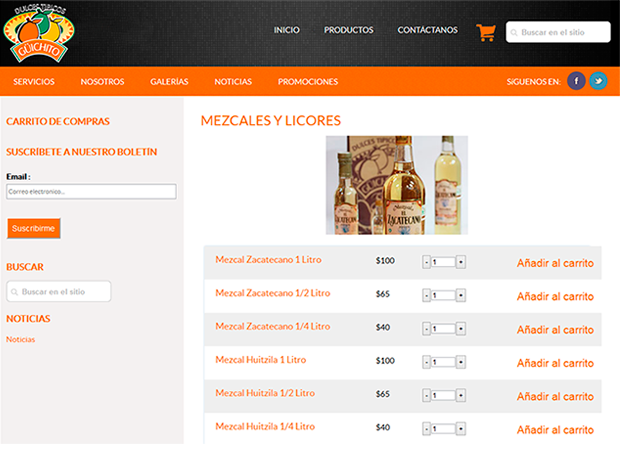Screen dimensions: 620x465
Task: Open Mezcal Huitzila 1/2 Litro product
Action: tap(265, 393)
